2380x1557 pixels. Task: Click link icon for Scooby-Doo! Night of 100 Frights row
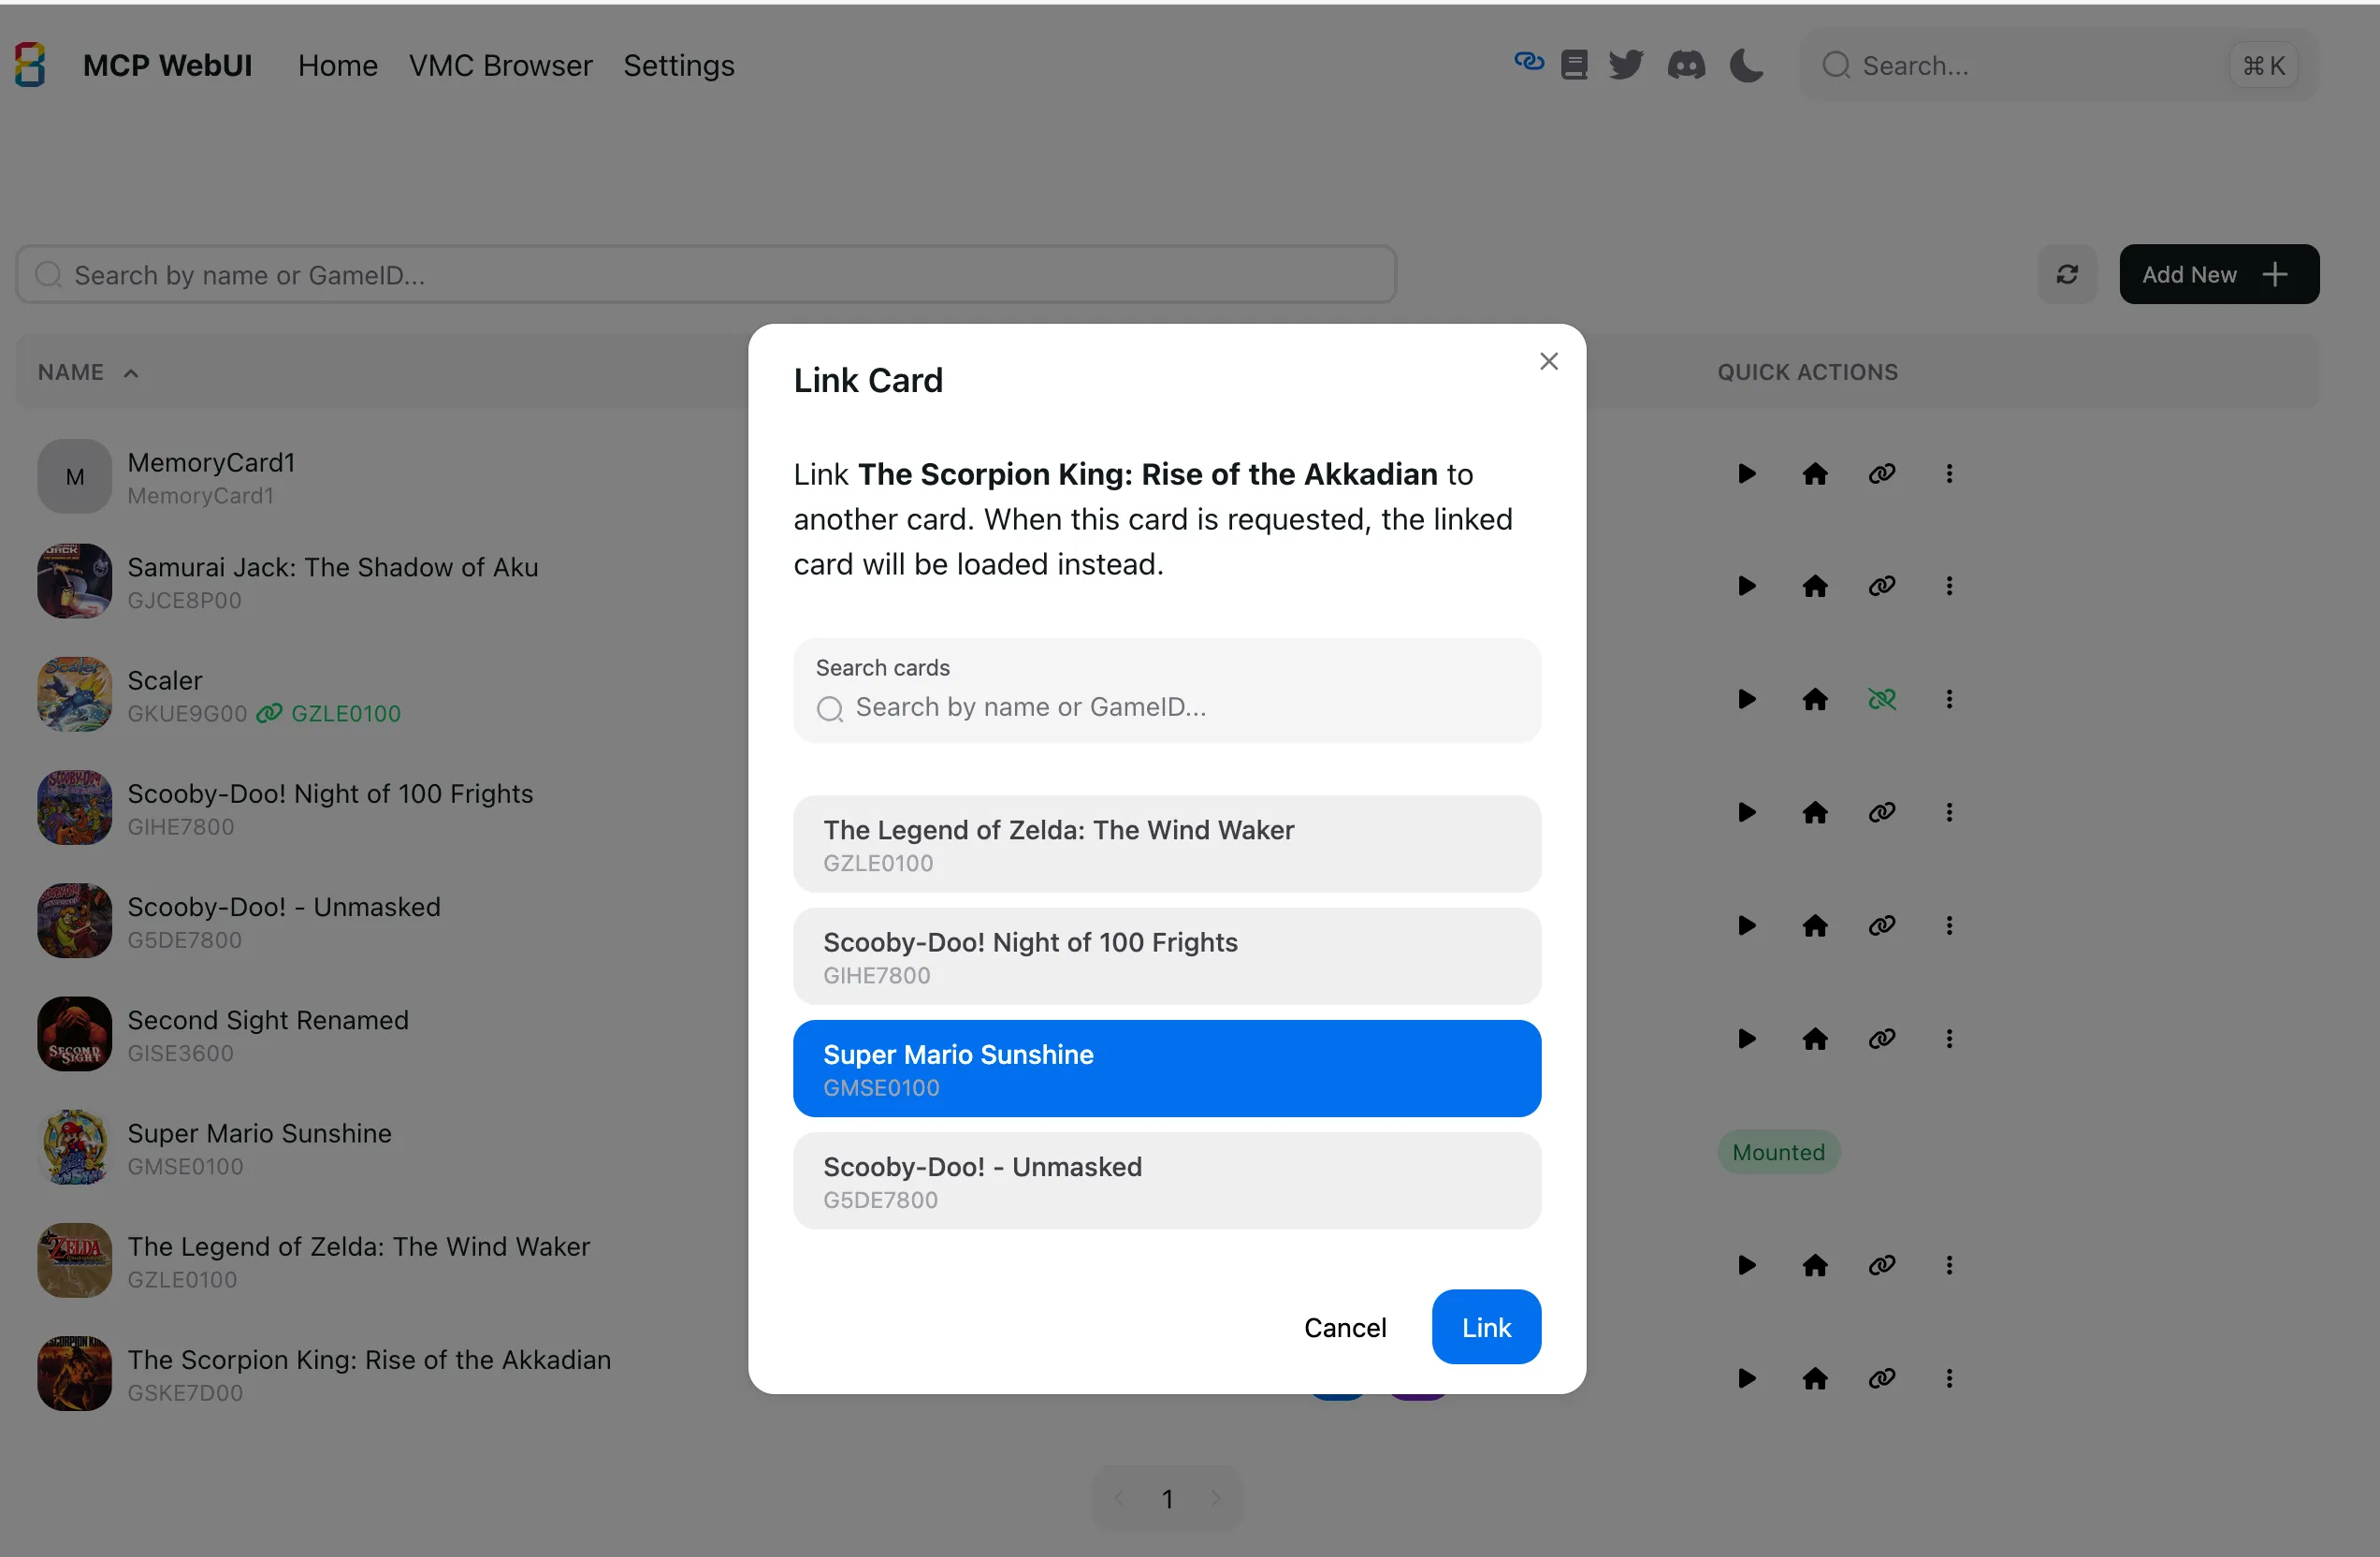pyautogui.click(x=1881, y=812)
